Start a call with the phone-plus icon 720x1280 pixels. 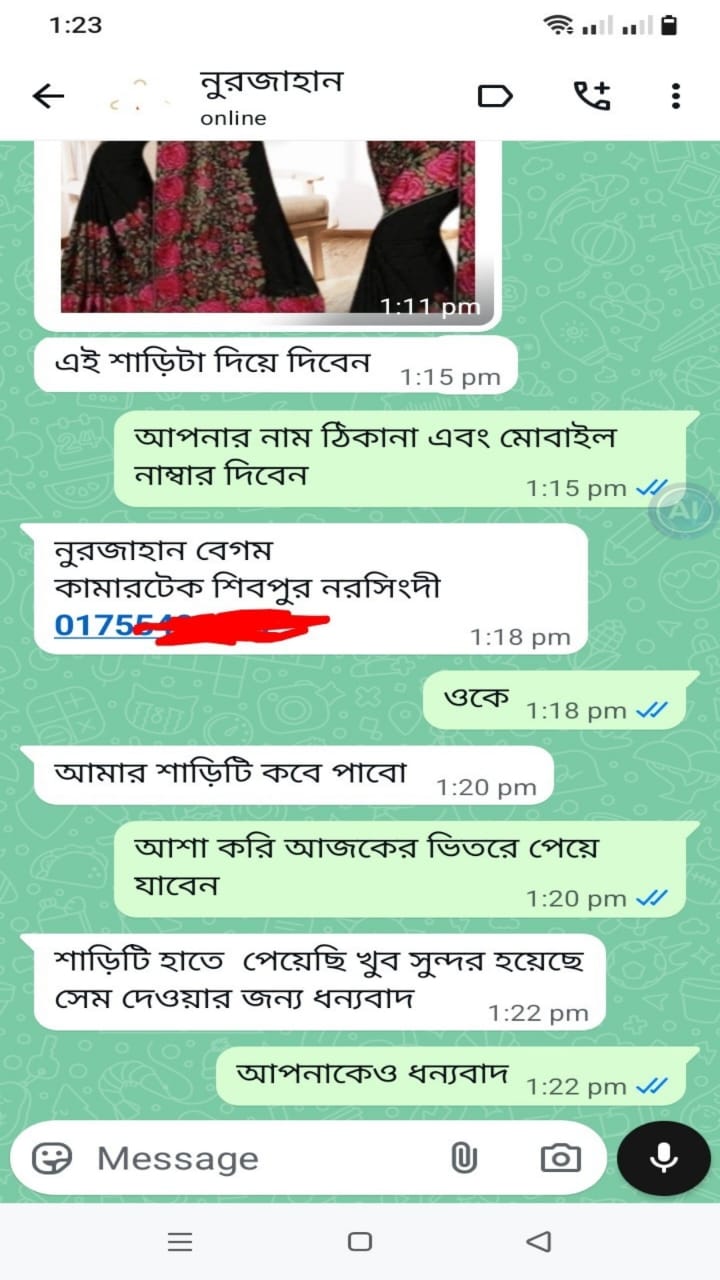pyautogui.click(x=591, y=96)
